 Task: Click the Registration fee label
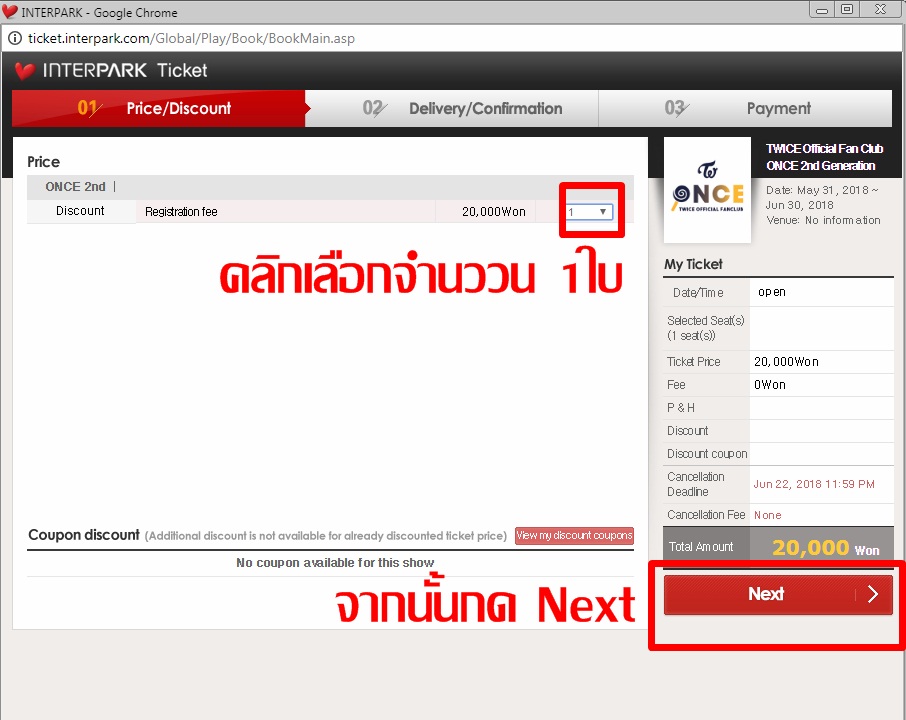tap(181, 211)
